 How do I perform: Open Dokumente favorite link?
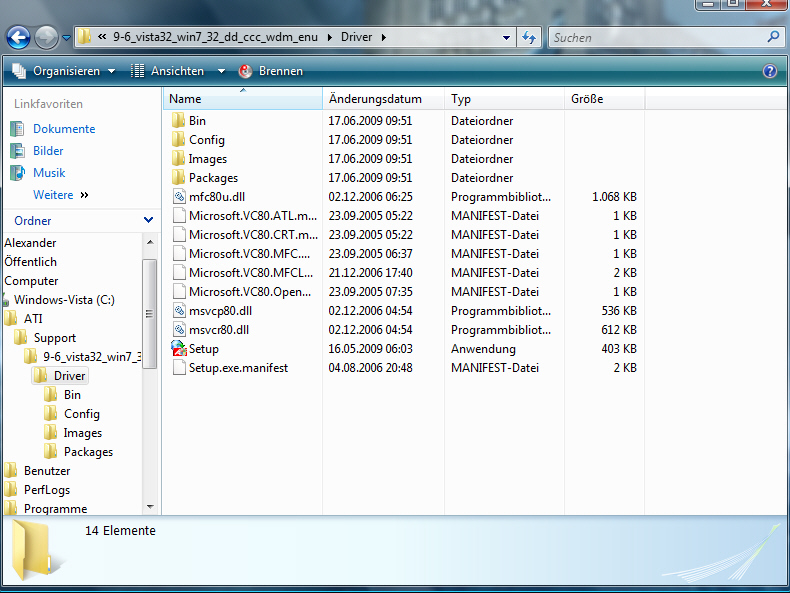click(x=64, y=129)
